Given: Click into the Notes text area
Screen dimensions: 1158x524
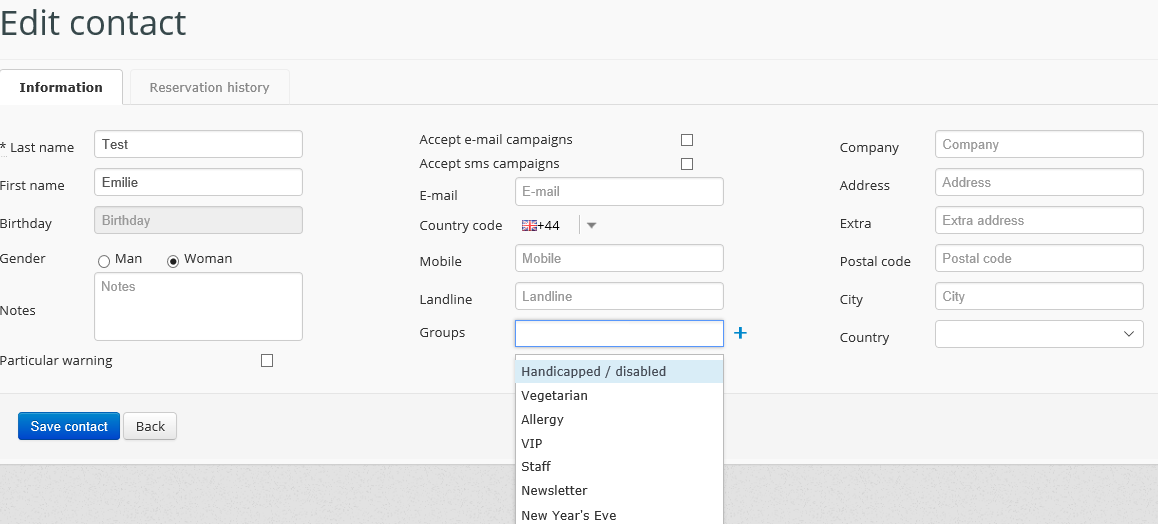Looking at the screenshot, I should pyautogui.click(x=198, y=306).
